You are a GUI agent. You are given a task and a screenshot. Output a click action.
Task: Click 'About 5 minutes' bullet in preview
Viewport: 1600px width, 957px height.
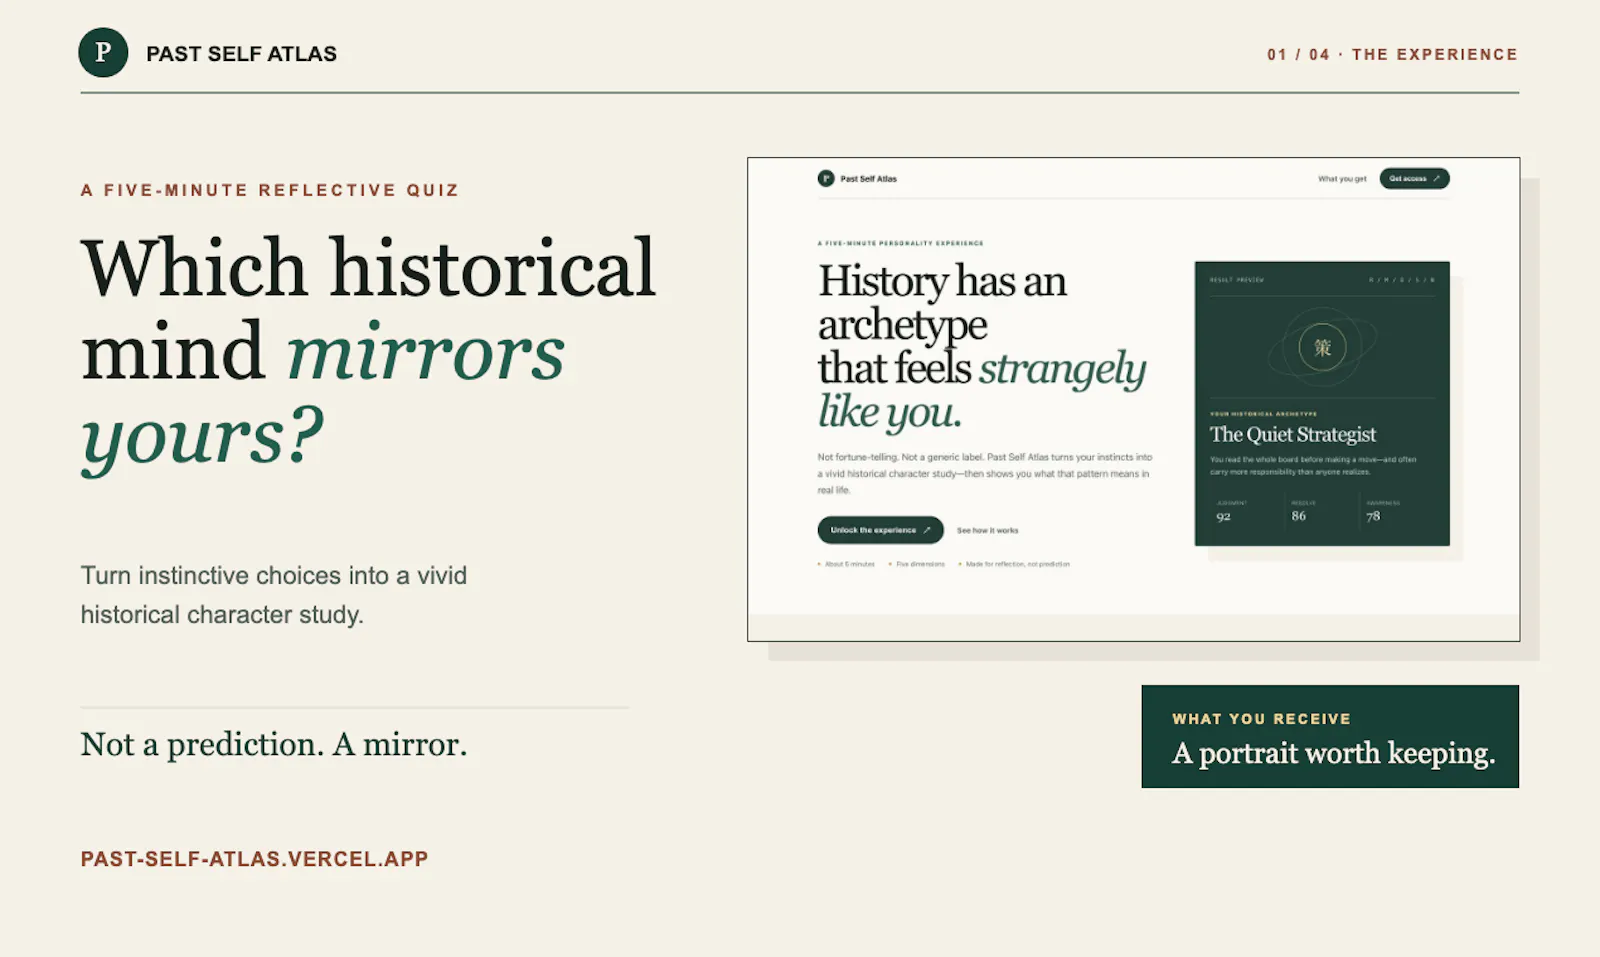click(x=846, y=564)
